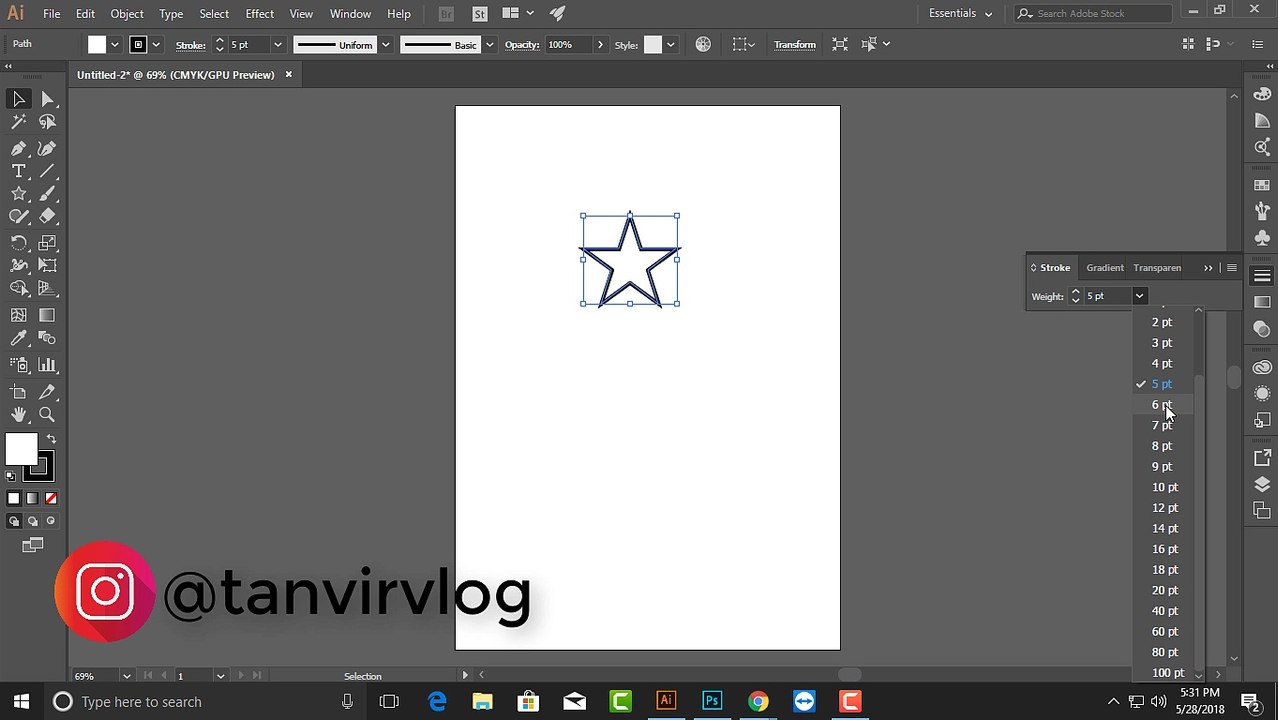The width and height of the screenshot is (1278, 720).
Task: Swap fill and stroke colors
Action: pos(51,439)
